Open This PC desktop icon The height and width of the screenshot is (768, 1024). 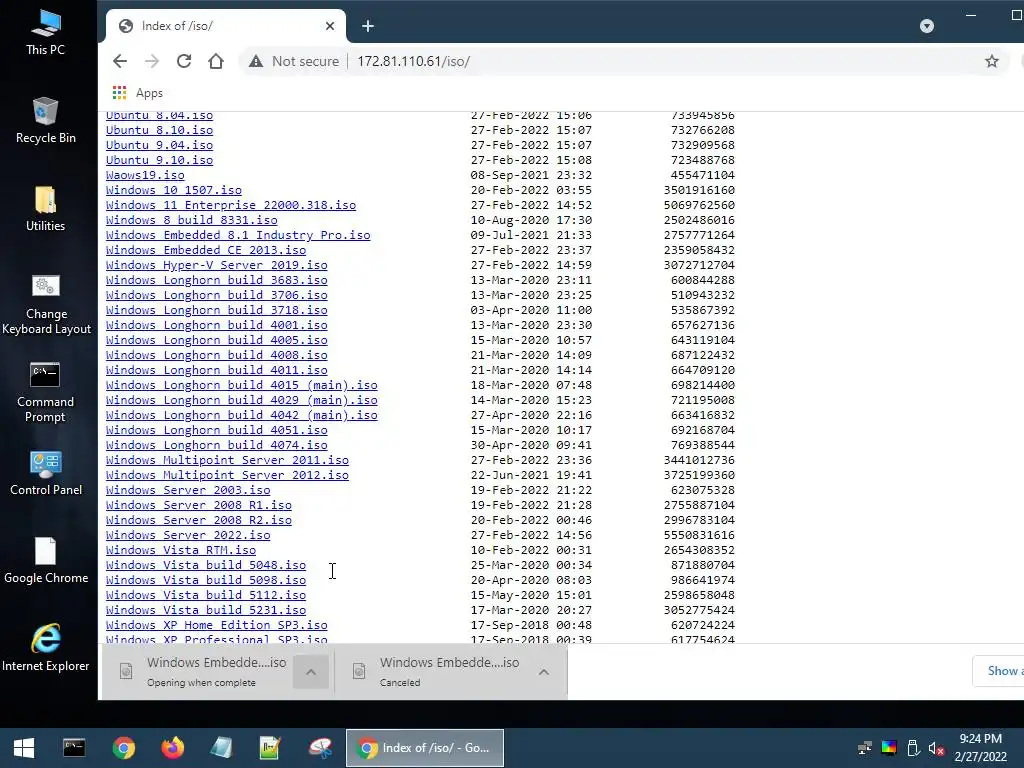tap(46, 33)
